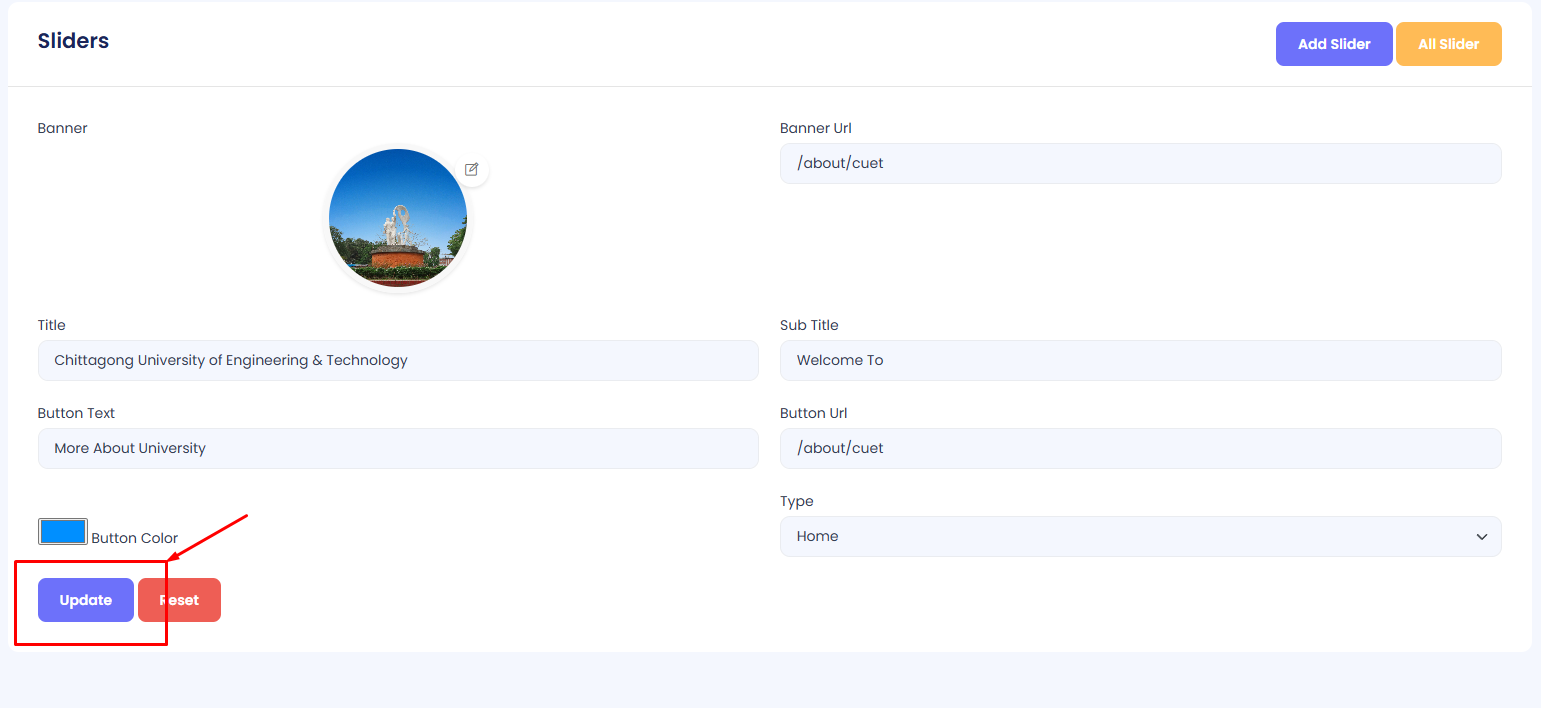Click the Button Text field label
The image size is (1541, 708).
click(76, 413)
